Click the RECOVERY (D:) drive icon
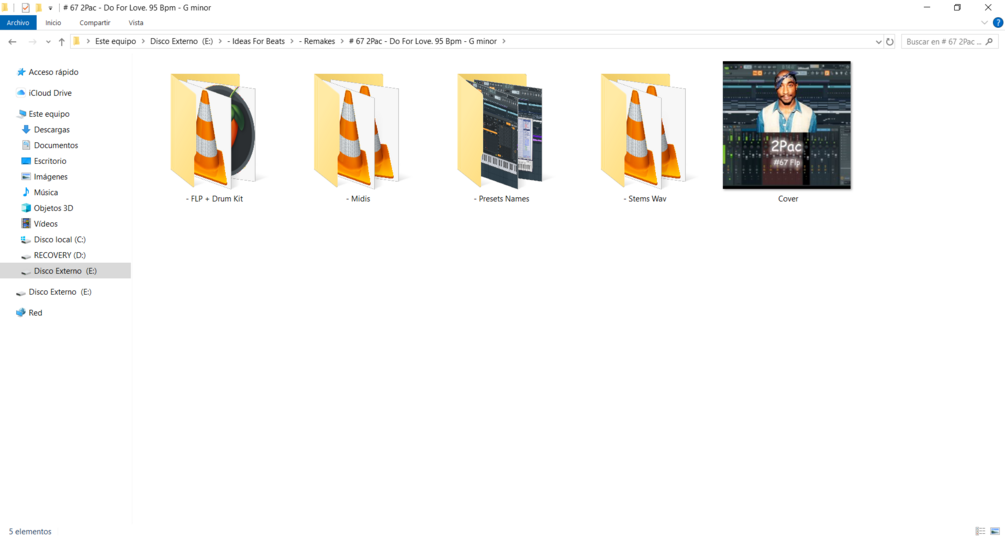This screenshot has width=1005, height=539. tap(26, 255)
